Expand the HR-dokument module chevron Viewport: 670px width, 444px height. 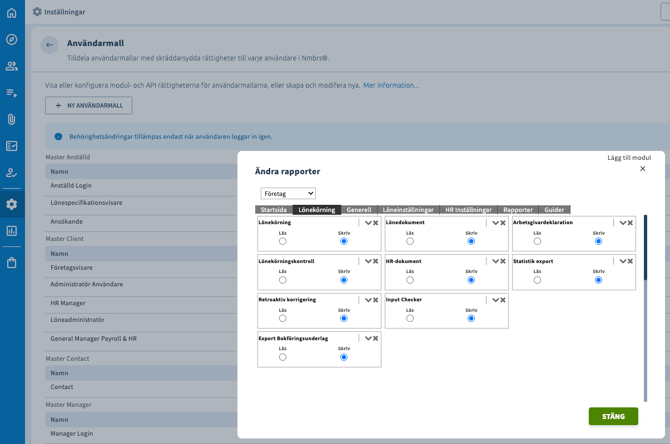pyautogui.click(x=495, y=261)
